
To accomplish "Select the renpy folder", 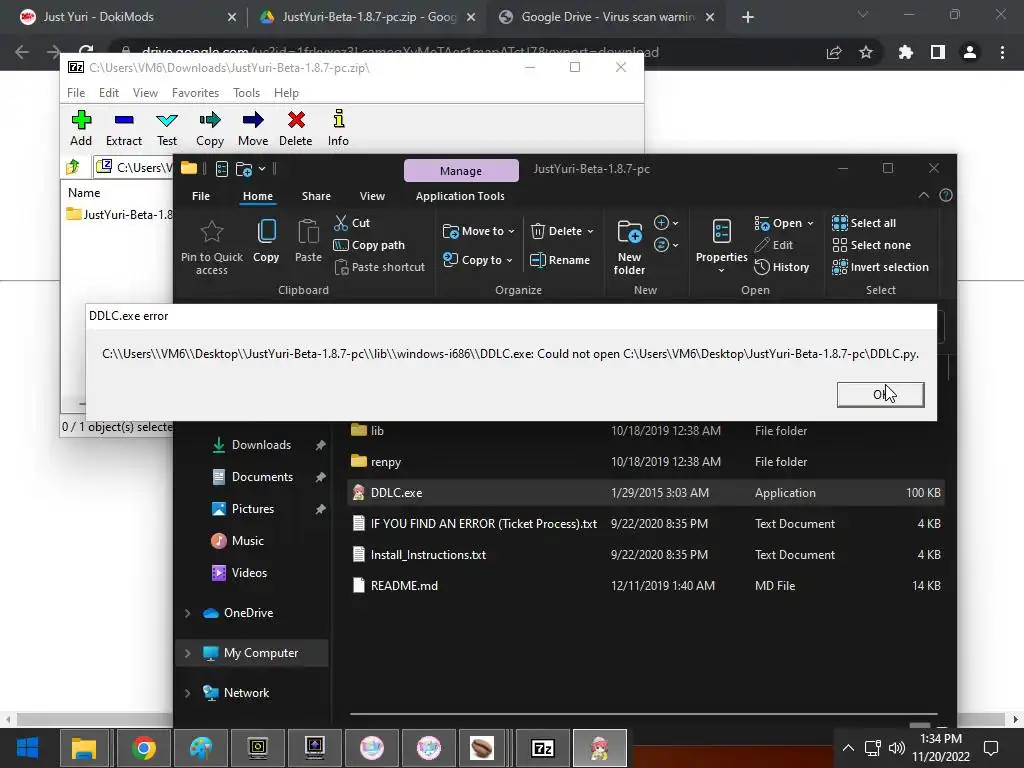I will tap(645, 462).
